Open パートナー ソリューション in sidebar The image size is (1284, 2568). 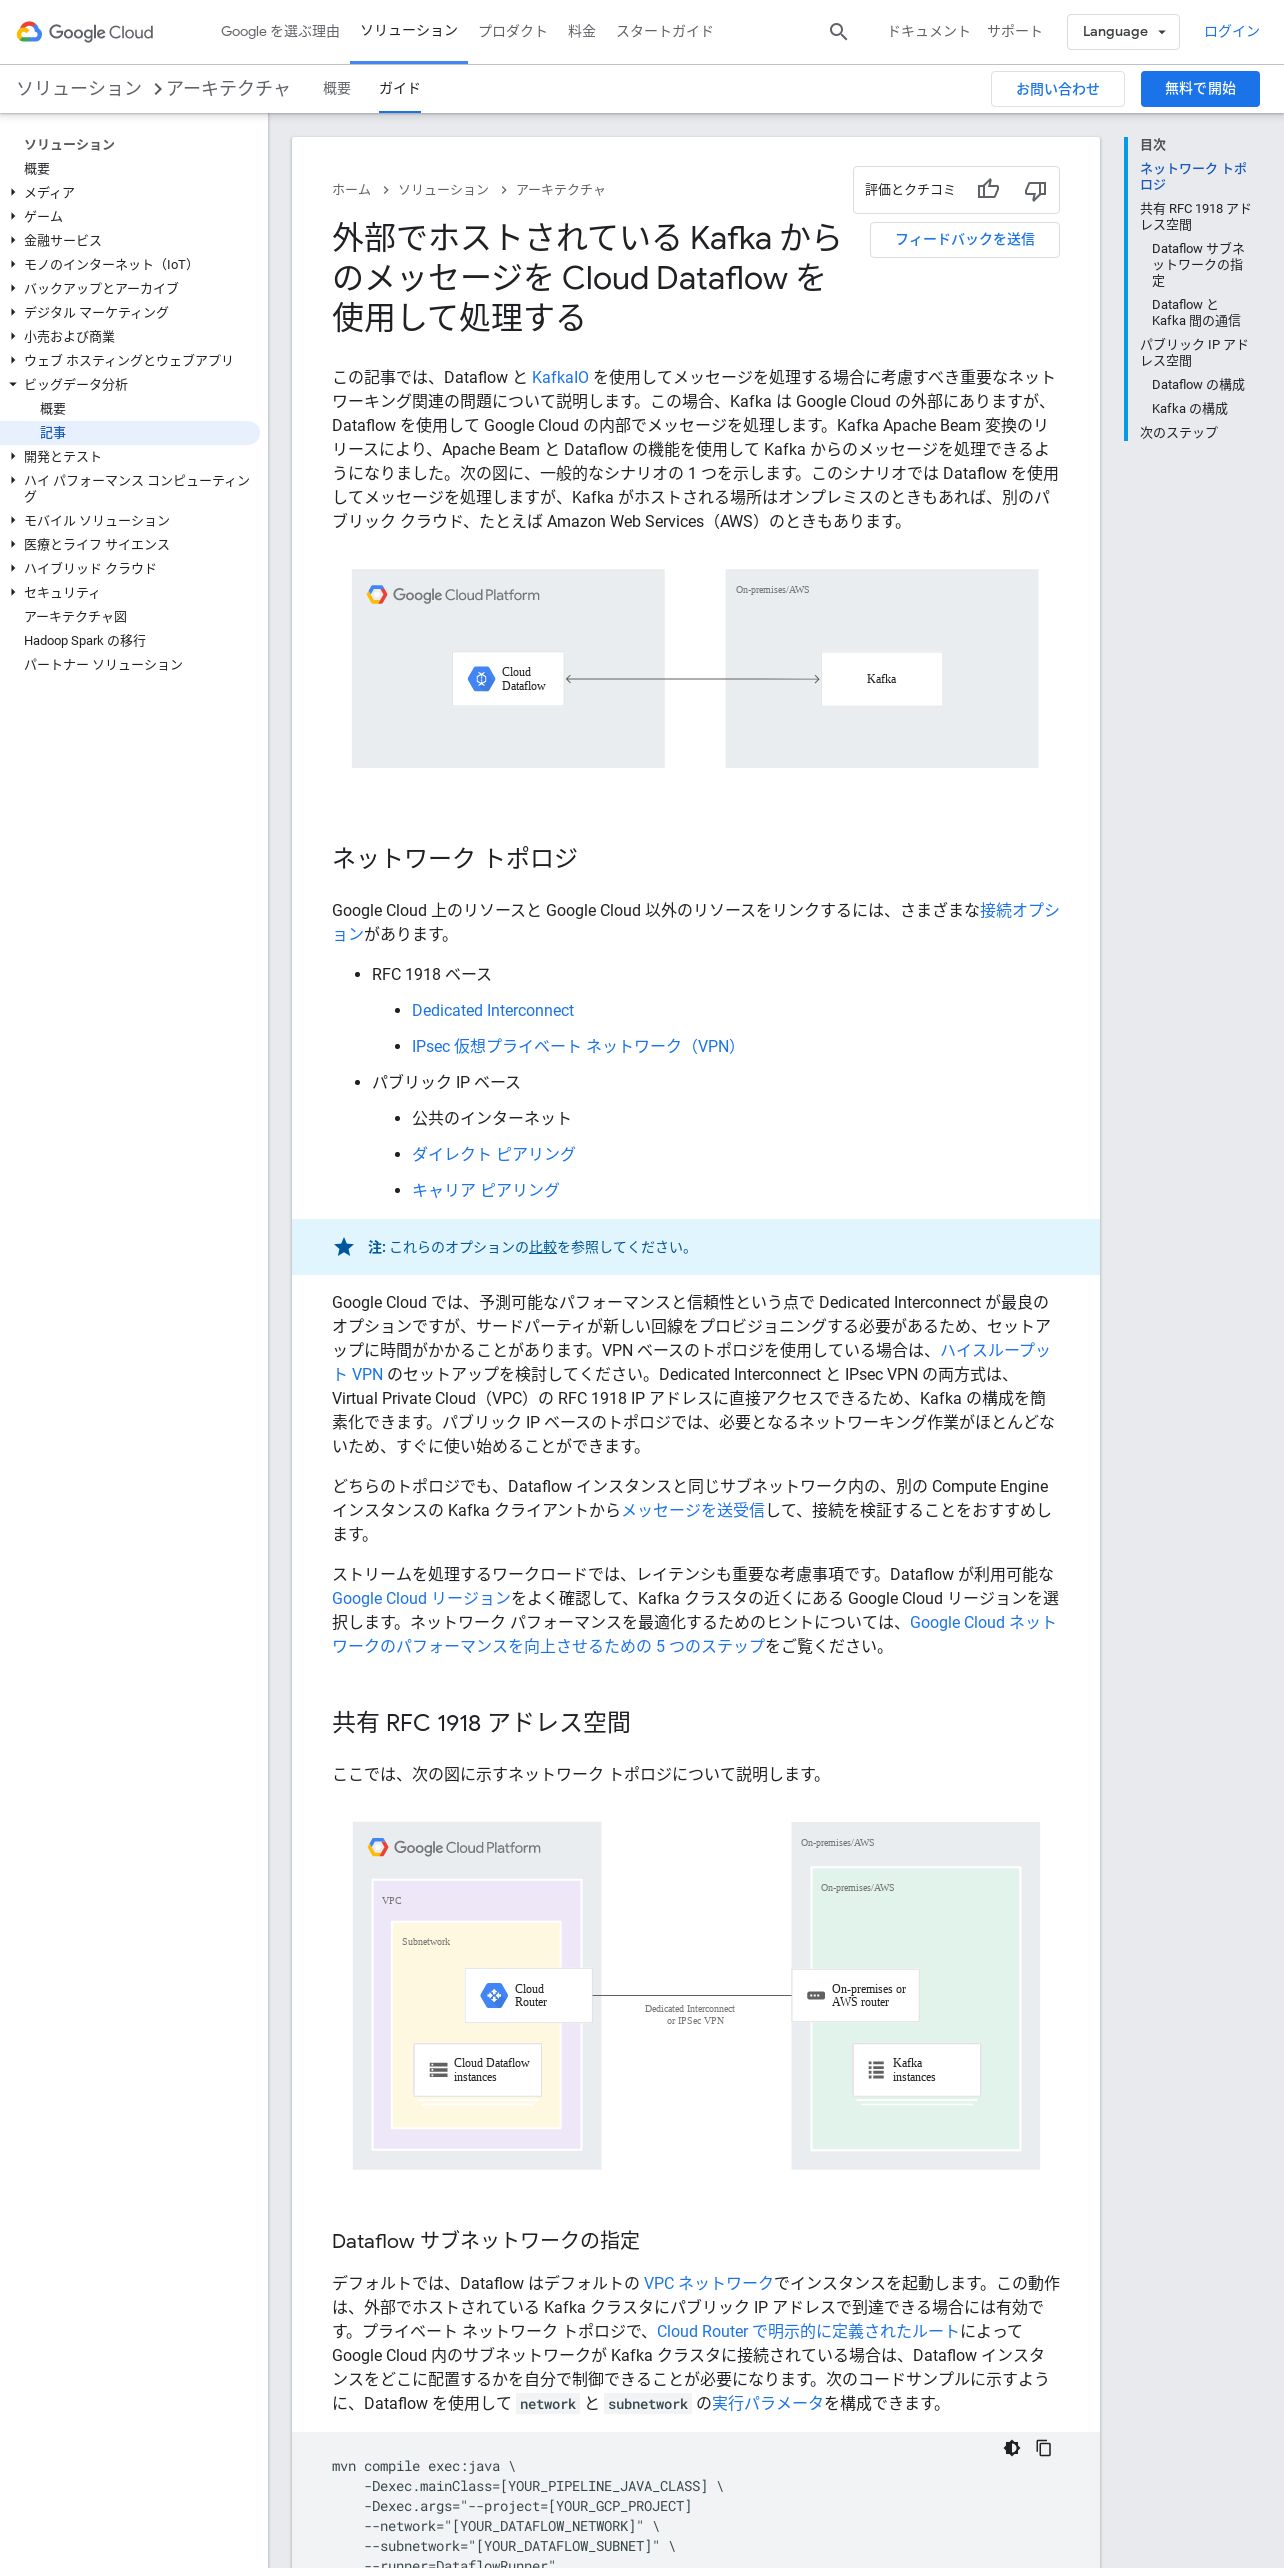point(104,665)
